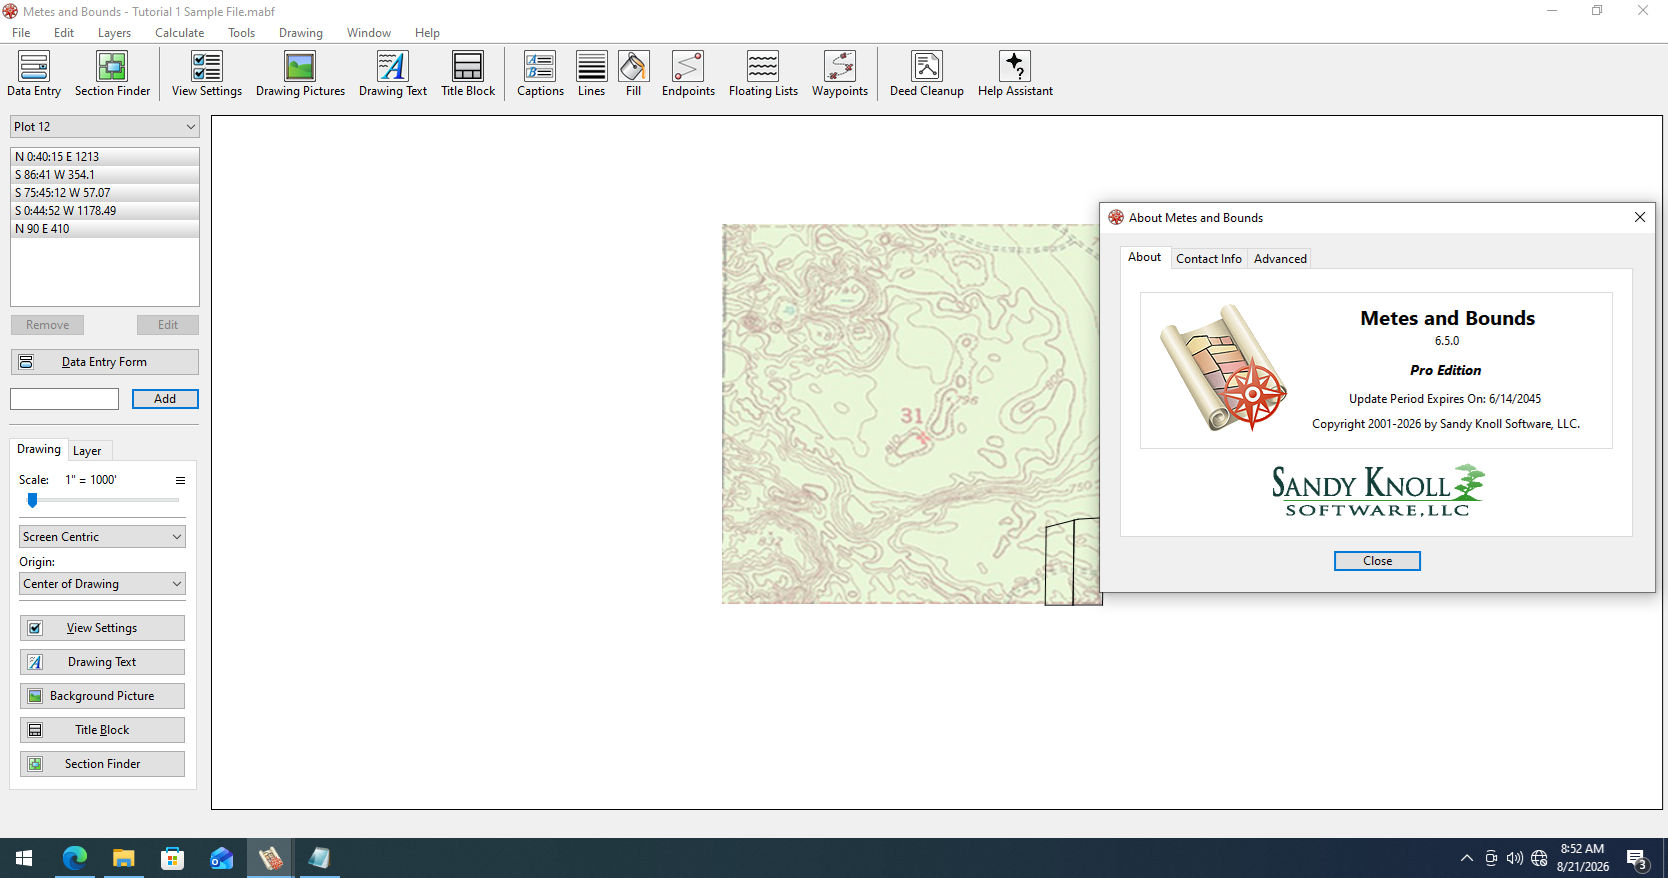Select the About tab in the dialog

(x=1144, y=257)
